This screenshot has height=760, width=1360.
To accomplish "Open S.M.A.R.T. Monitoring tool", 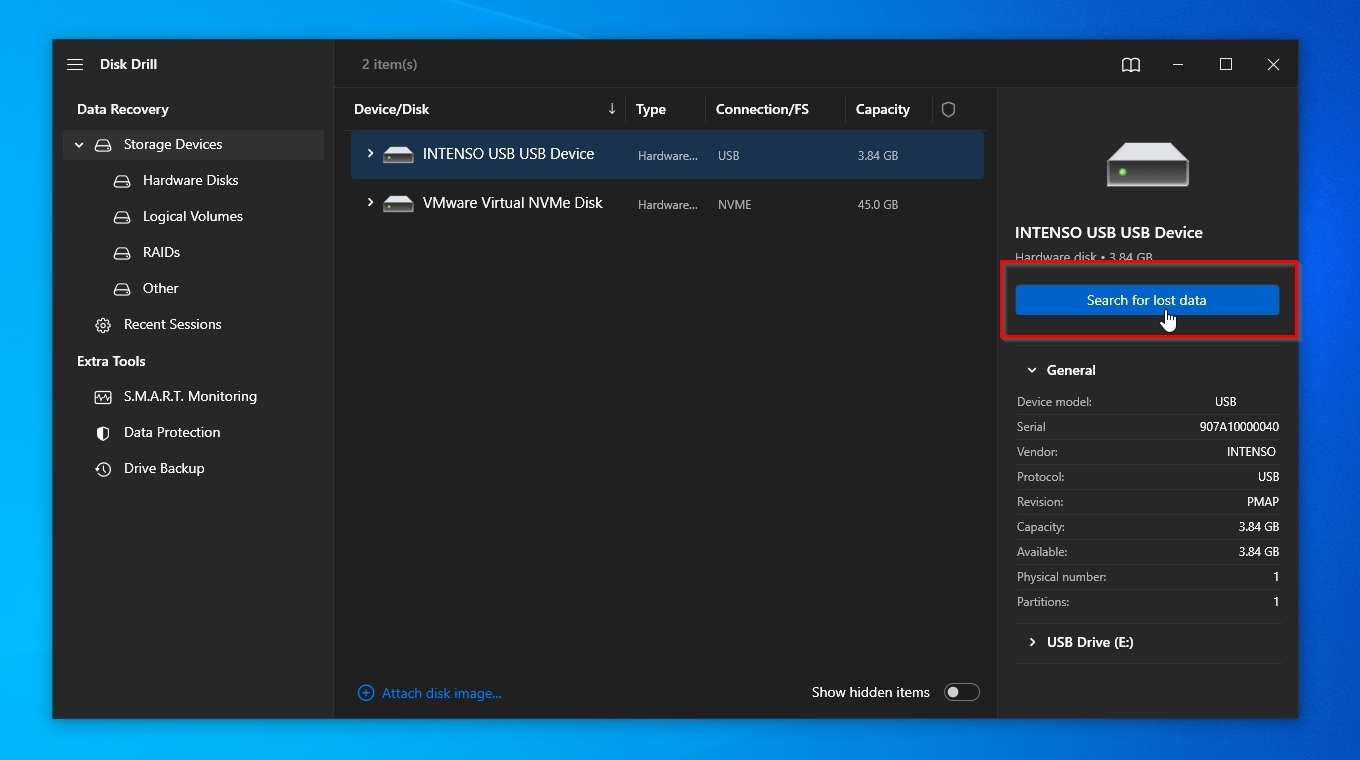I will tap(190, 396).
